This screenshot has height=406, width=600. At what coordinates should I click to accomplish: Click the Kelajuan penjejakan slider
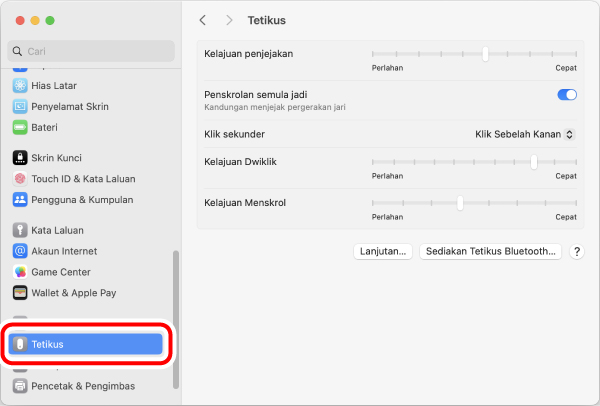(x=485, y=54)
